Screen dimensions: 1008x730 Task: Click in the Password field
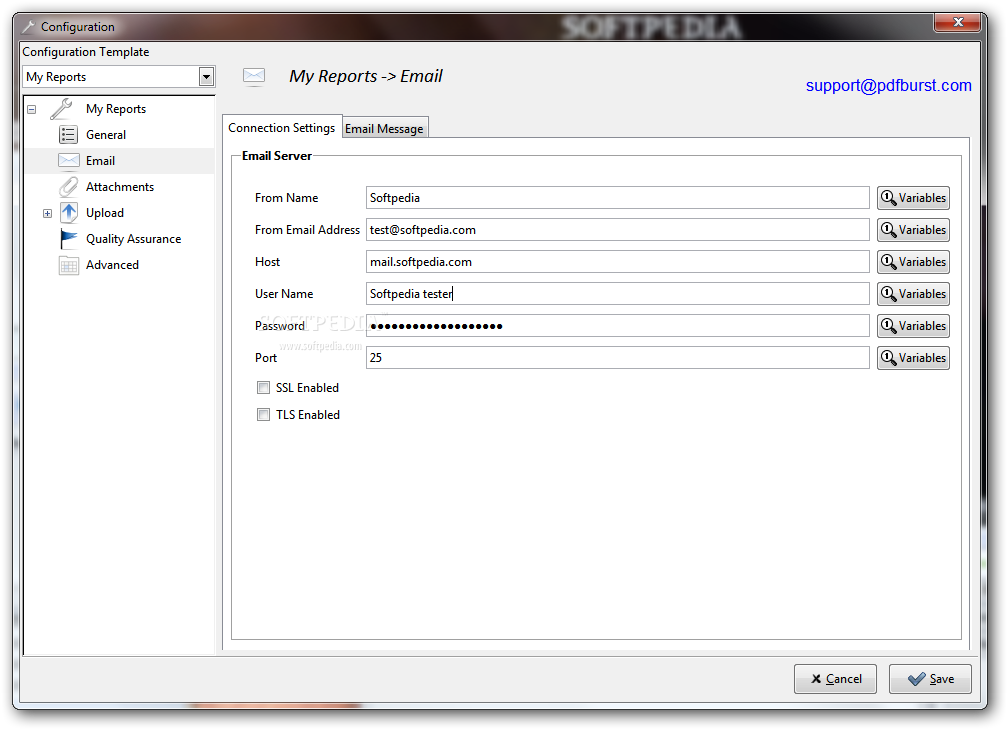coord(618,326)
